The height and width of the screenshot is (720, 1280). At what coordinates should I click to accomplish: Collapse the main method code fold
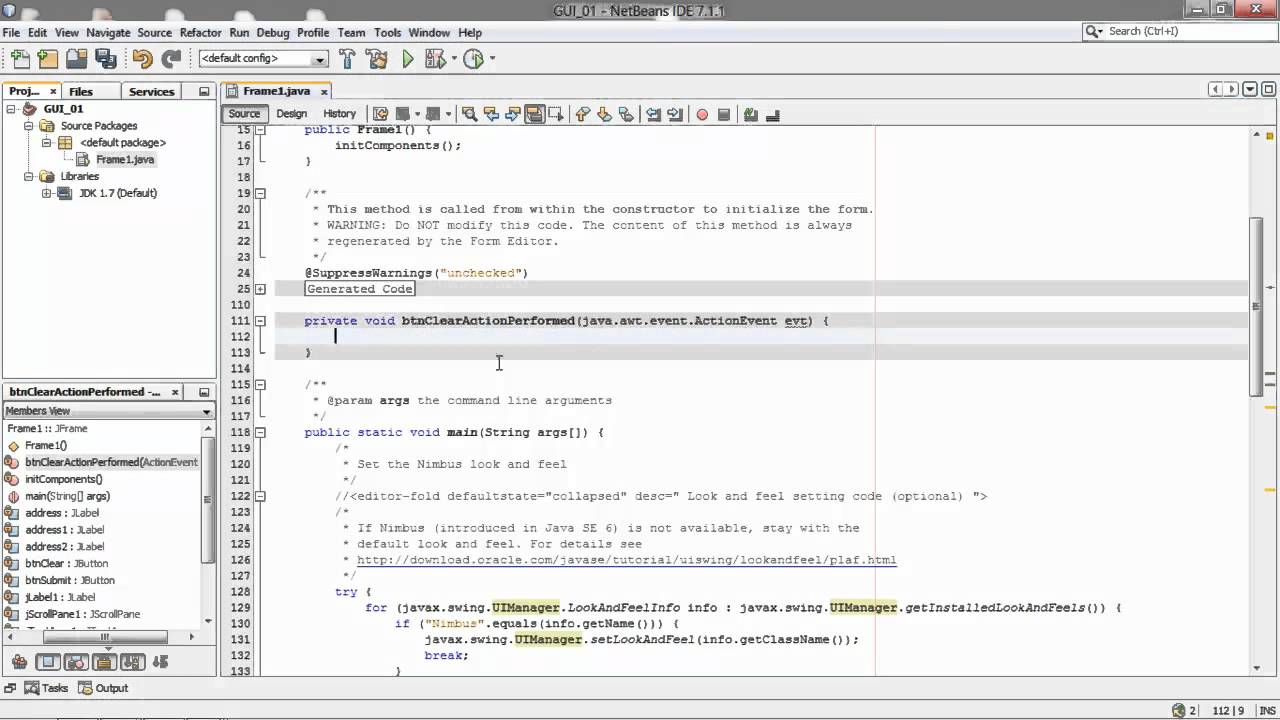pyautogui.click(x=260, y=433)
